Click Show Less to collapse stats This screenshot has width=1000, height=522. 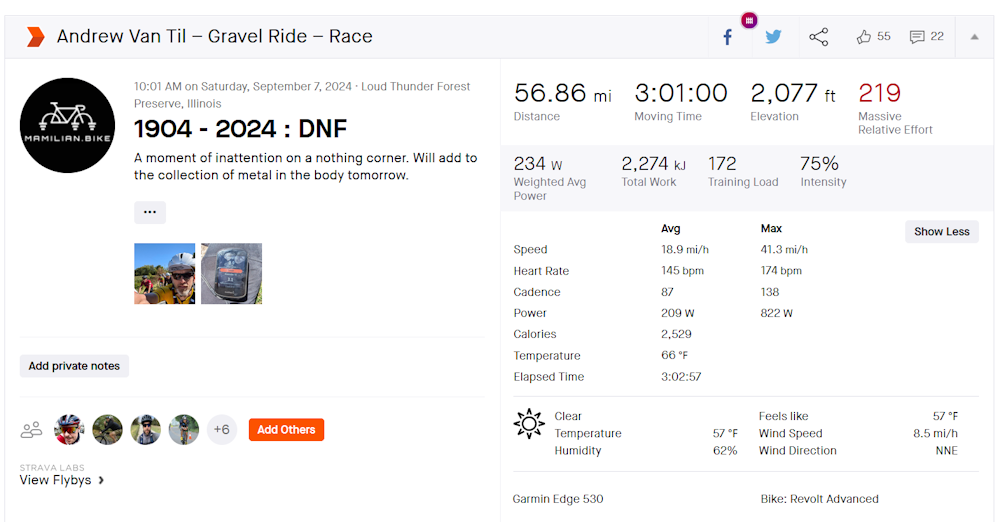point(941,231)
